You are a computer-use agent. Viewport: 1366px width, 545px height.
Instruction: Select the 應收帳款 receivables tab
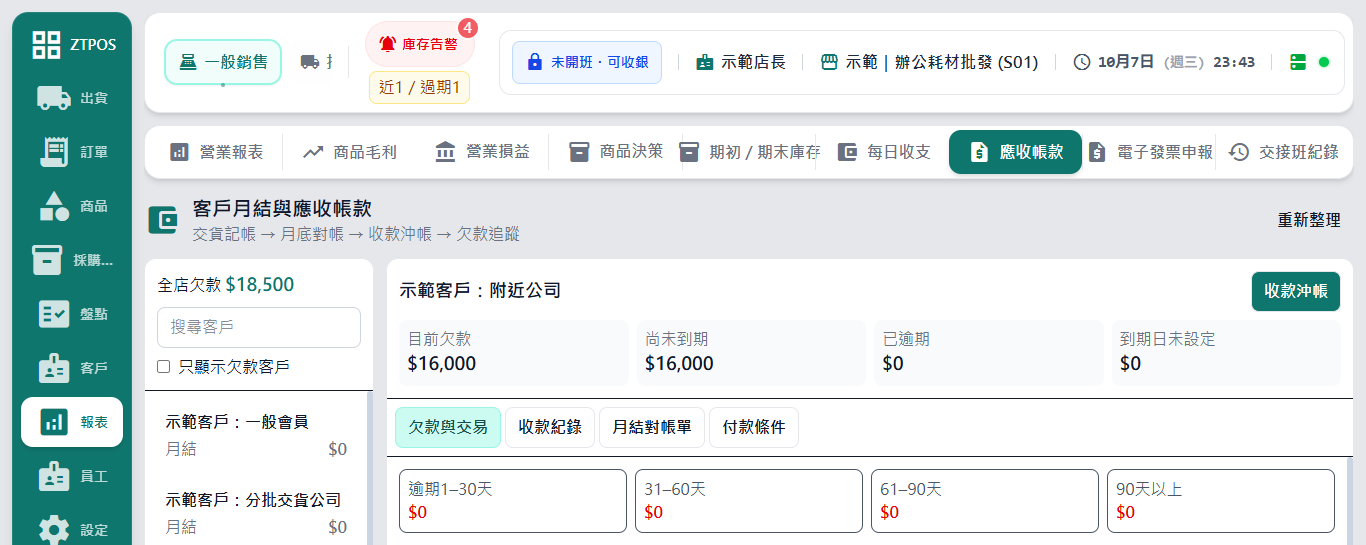1015,152
